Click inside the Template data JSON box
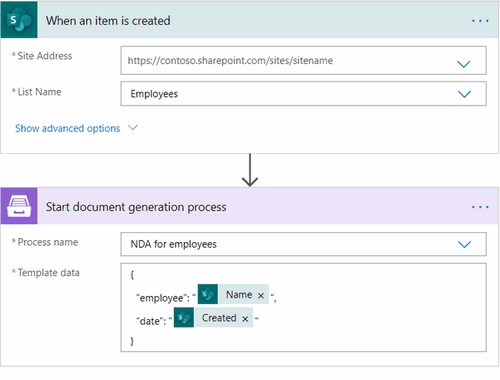The height and width of the screenshot is (380, 500). (x=303, y=307)
